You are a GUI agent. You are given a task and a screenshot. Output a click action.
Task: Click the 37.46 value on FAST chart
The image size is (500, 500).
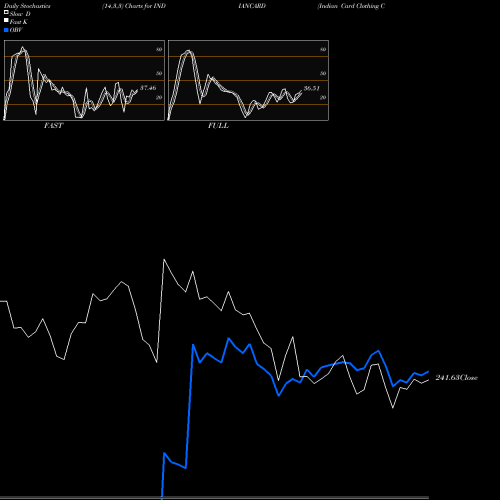click(148, 88)
